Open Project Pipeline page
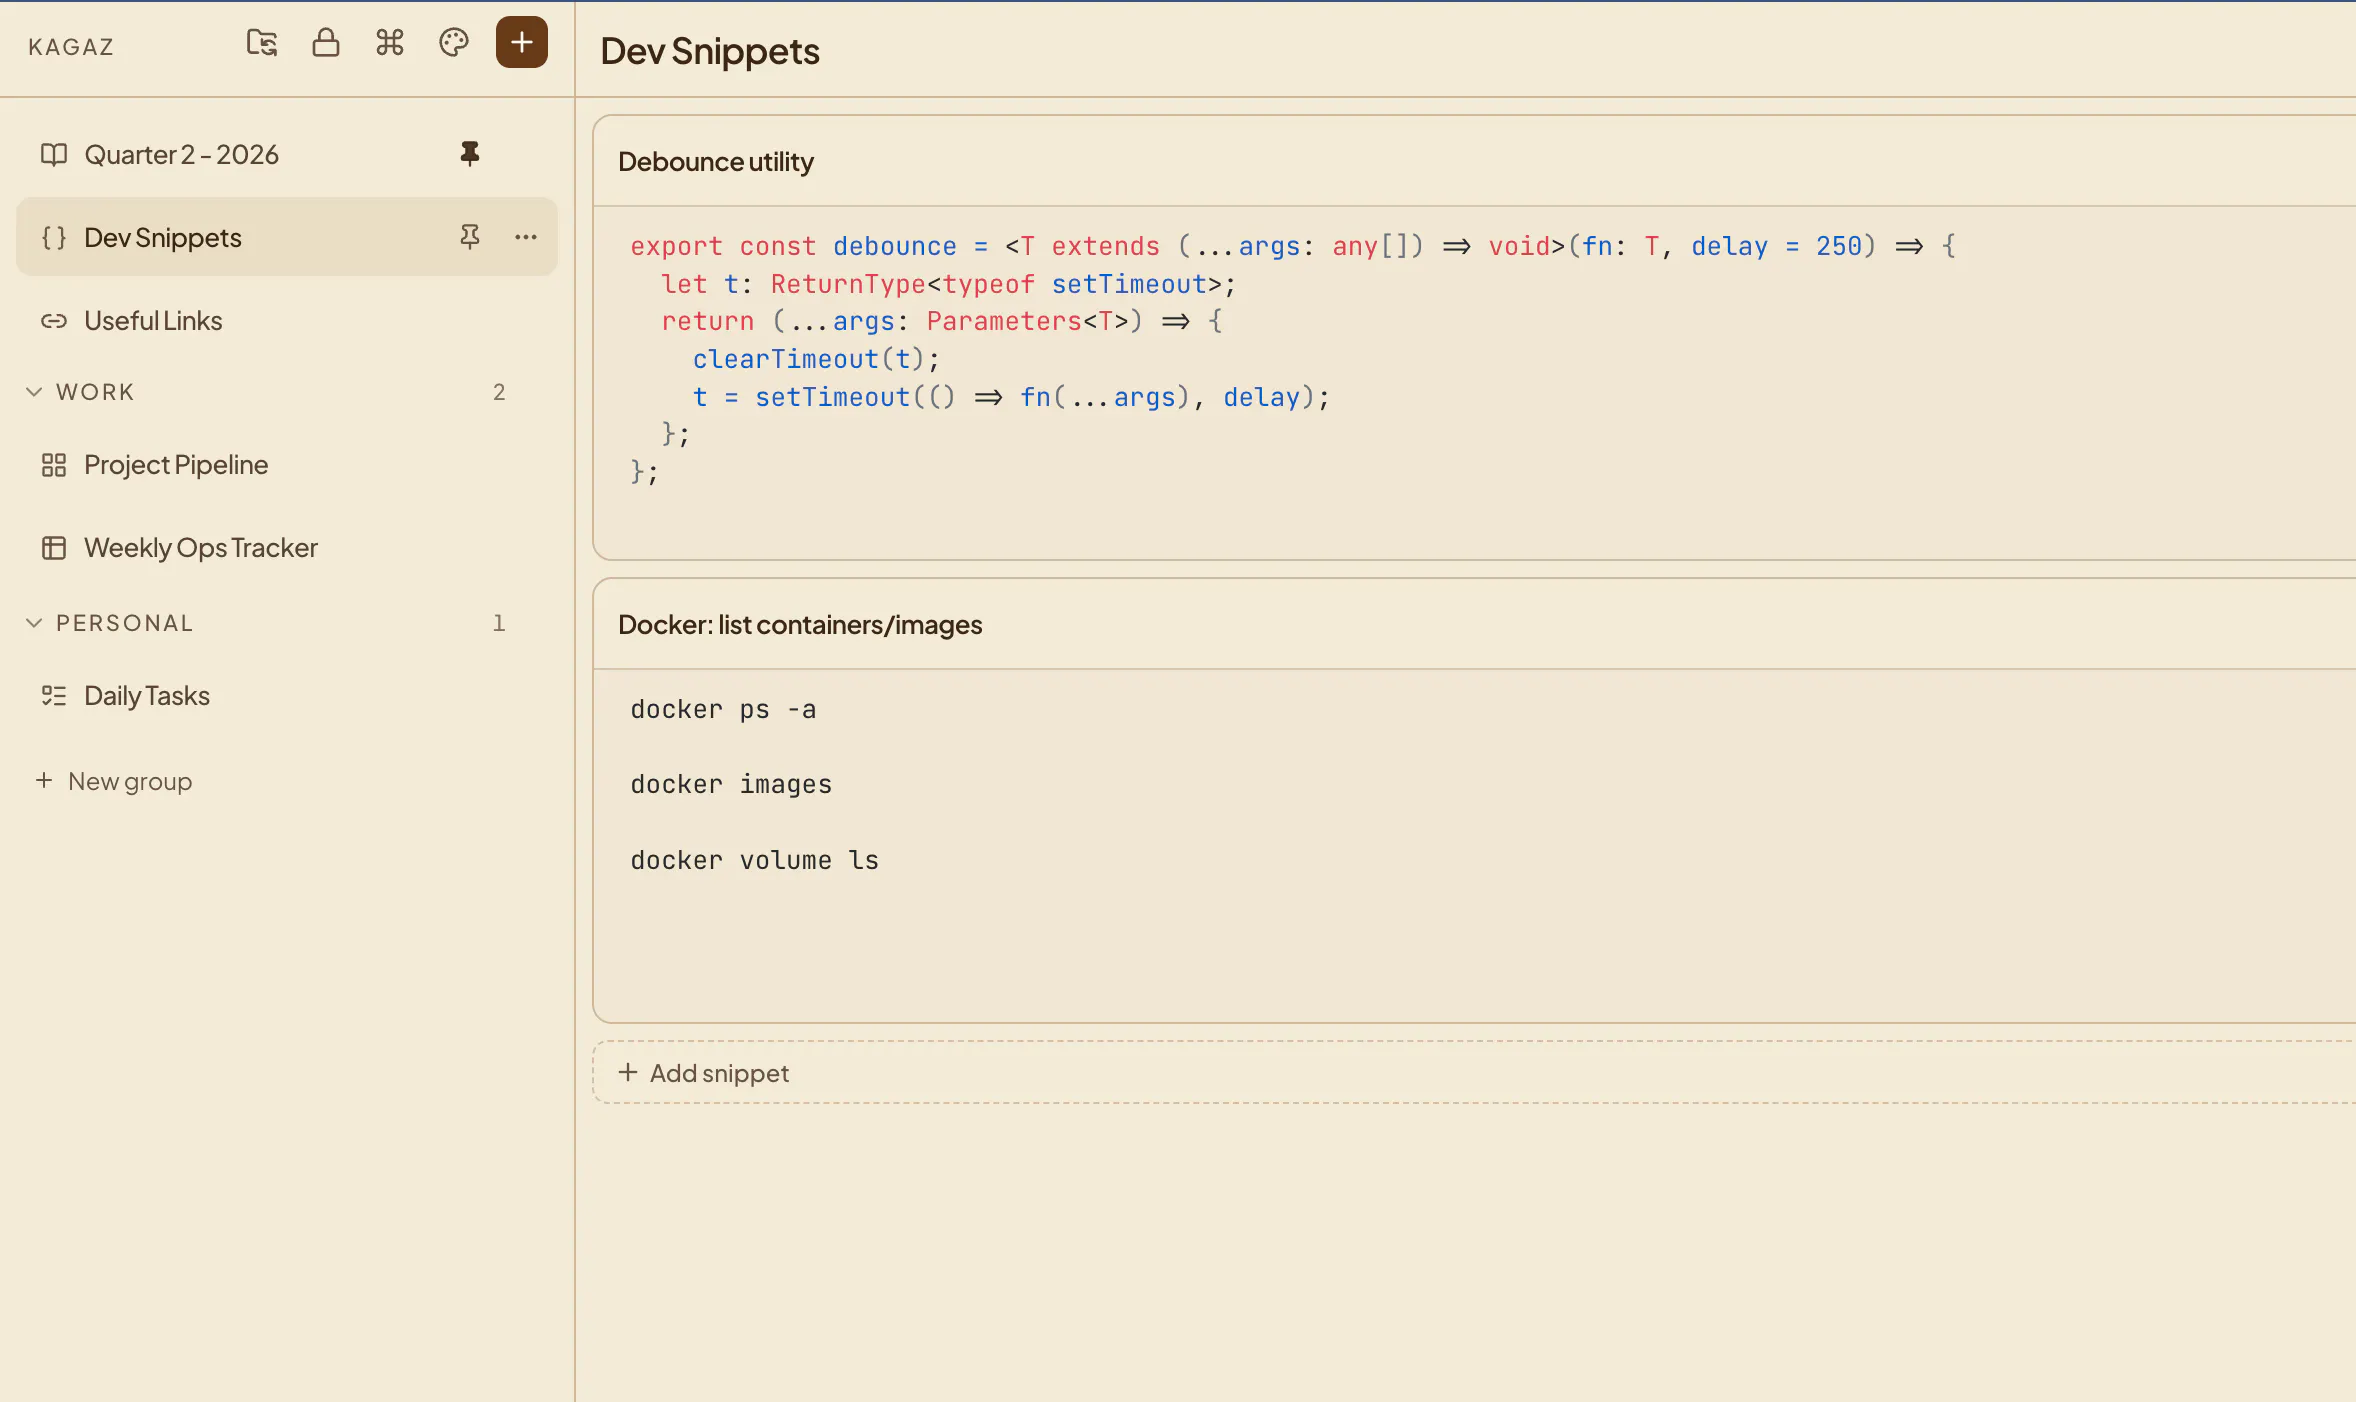Image resolution: width=2356 pixels, height=1402 pixels. pyautogui.click(x=287, y=465)
